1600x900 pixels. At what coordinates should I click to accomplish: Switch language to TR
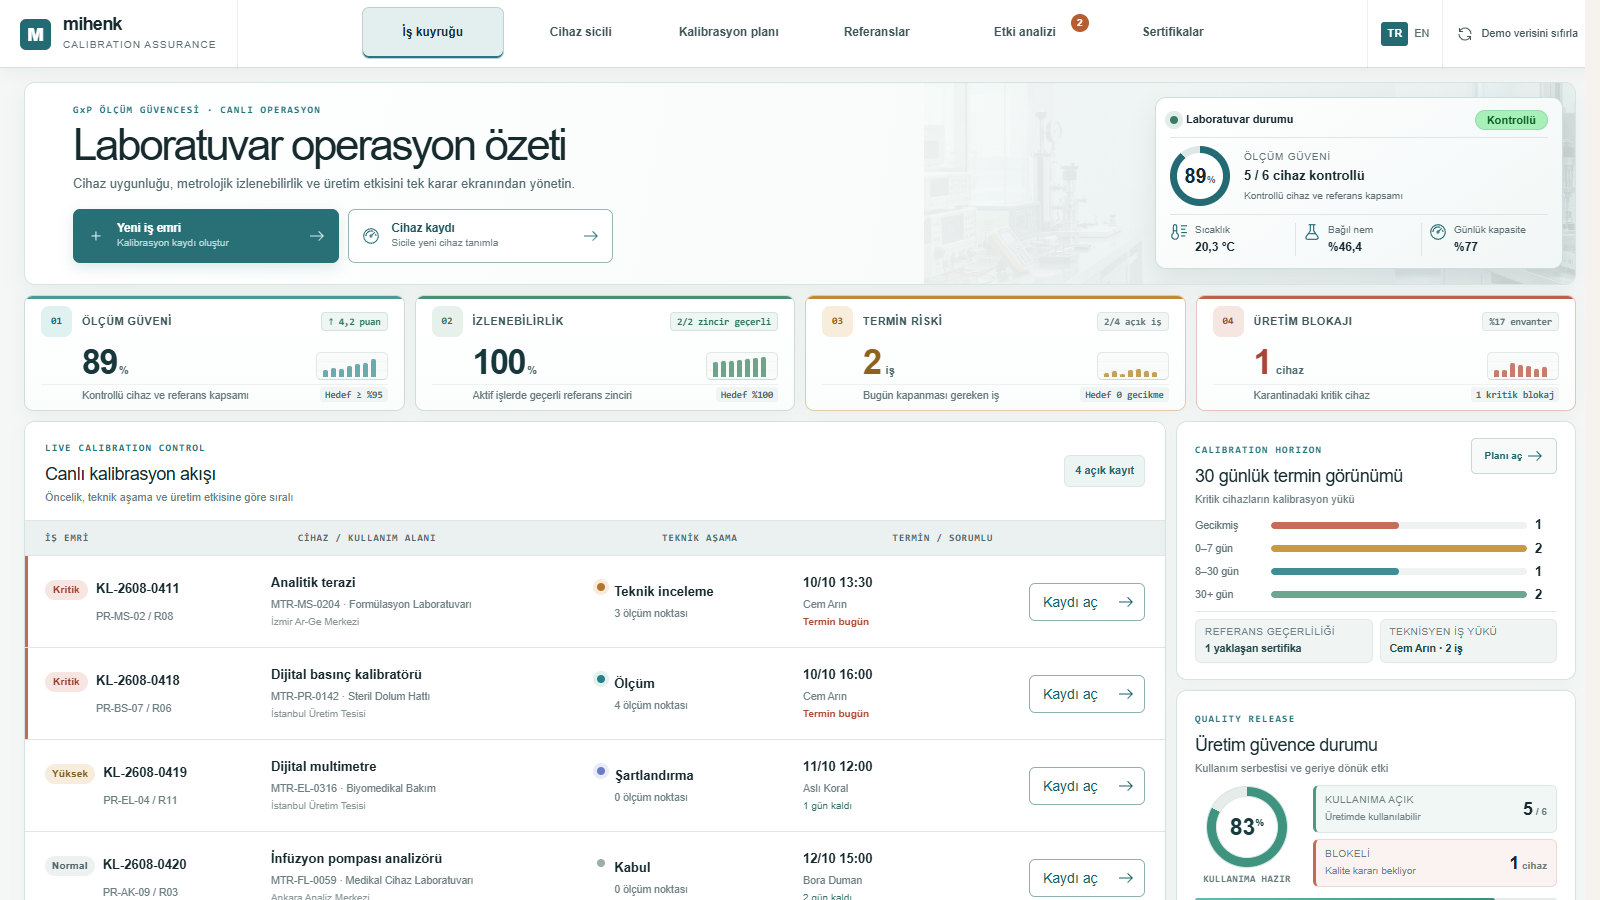click(1394, 33)
